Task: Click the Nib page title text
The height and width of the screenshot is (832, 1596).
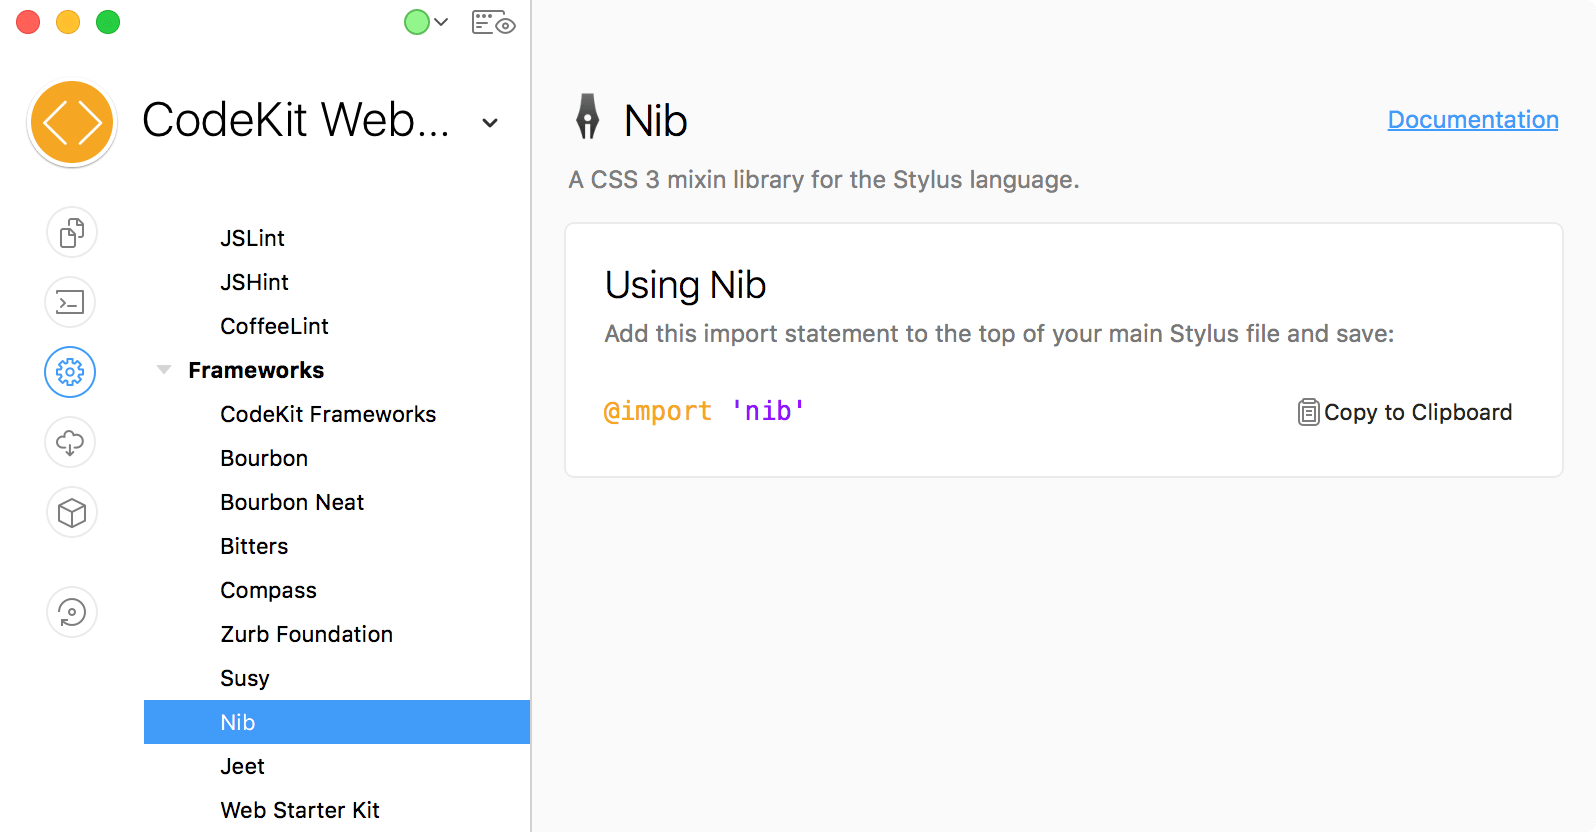Action: 655,121
